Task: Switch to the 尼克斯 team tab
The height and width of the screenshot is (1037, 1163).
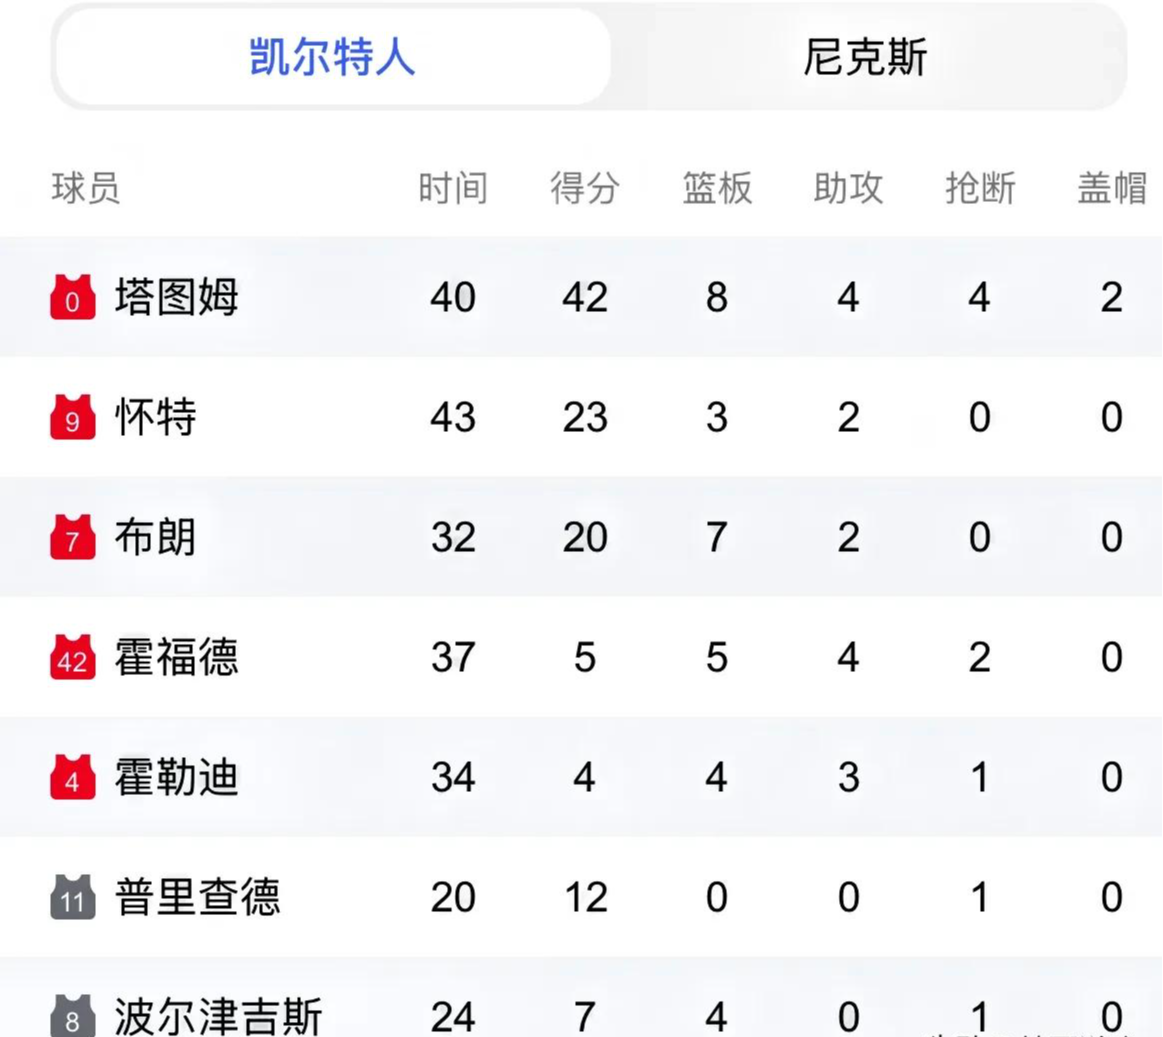Action: point(865,57)
